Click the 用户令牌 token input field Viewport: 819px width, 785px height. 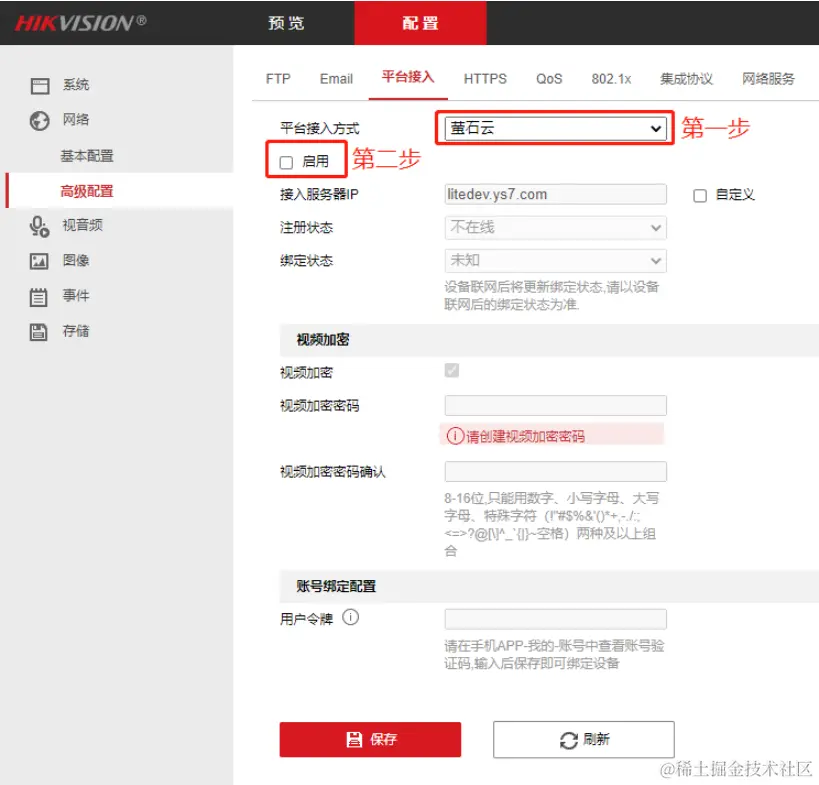pyautogui.click(x=555, y=619)
